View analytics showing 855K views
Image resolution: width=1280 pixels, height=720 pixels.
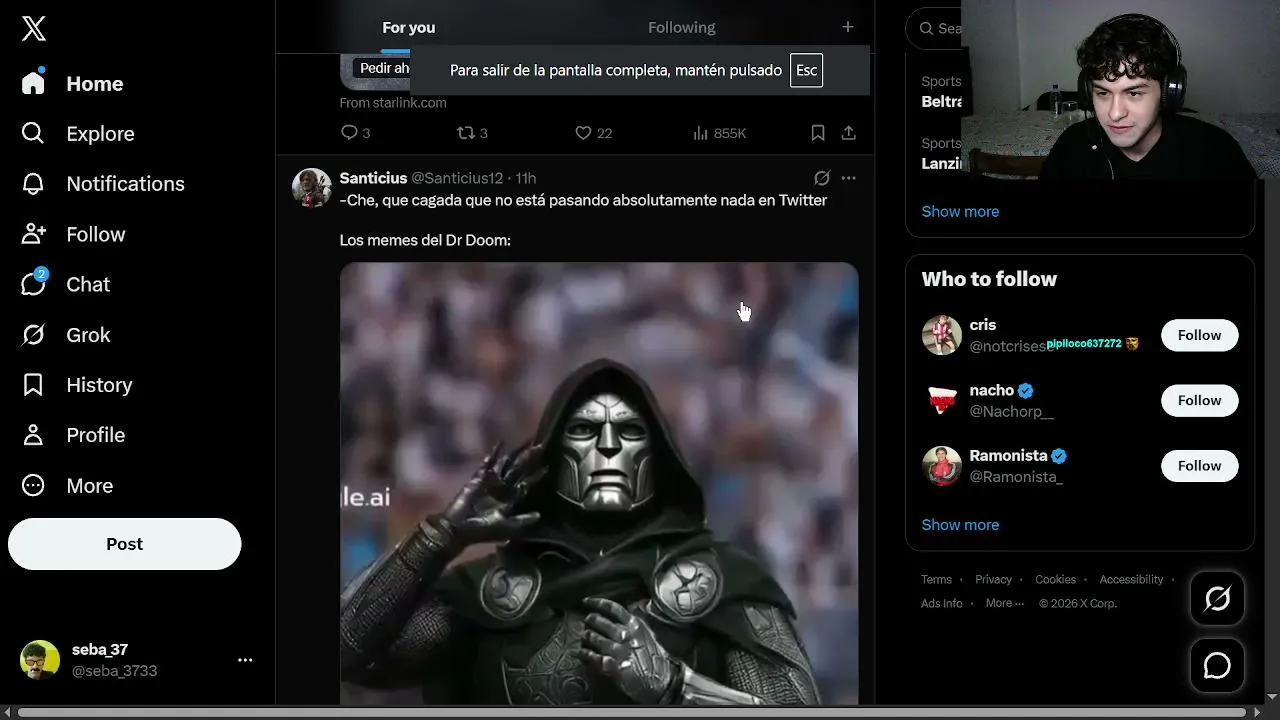[x=719, y=133]
